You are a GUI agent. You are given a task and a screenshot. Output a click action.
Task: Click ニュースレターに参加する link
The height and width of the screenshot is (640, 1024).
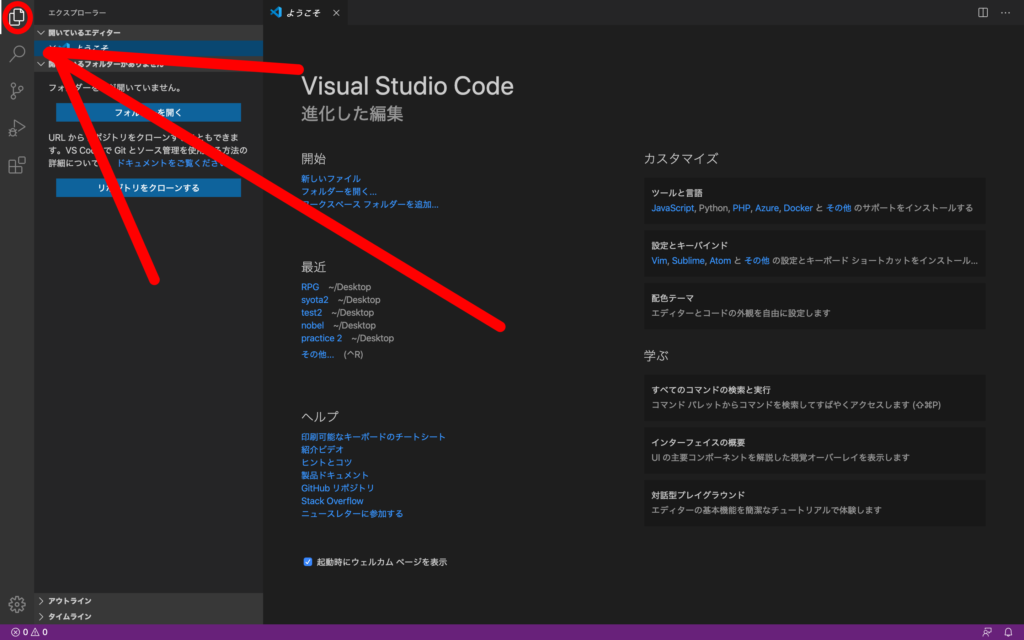[352, 514]
